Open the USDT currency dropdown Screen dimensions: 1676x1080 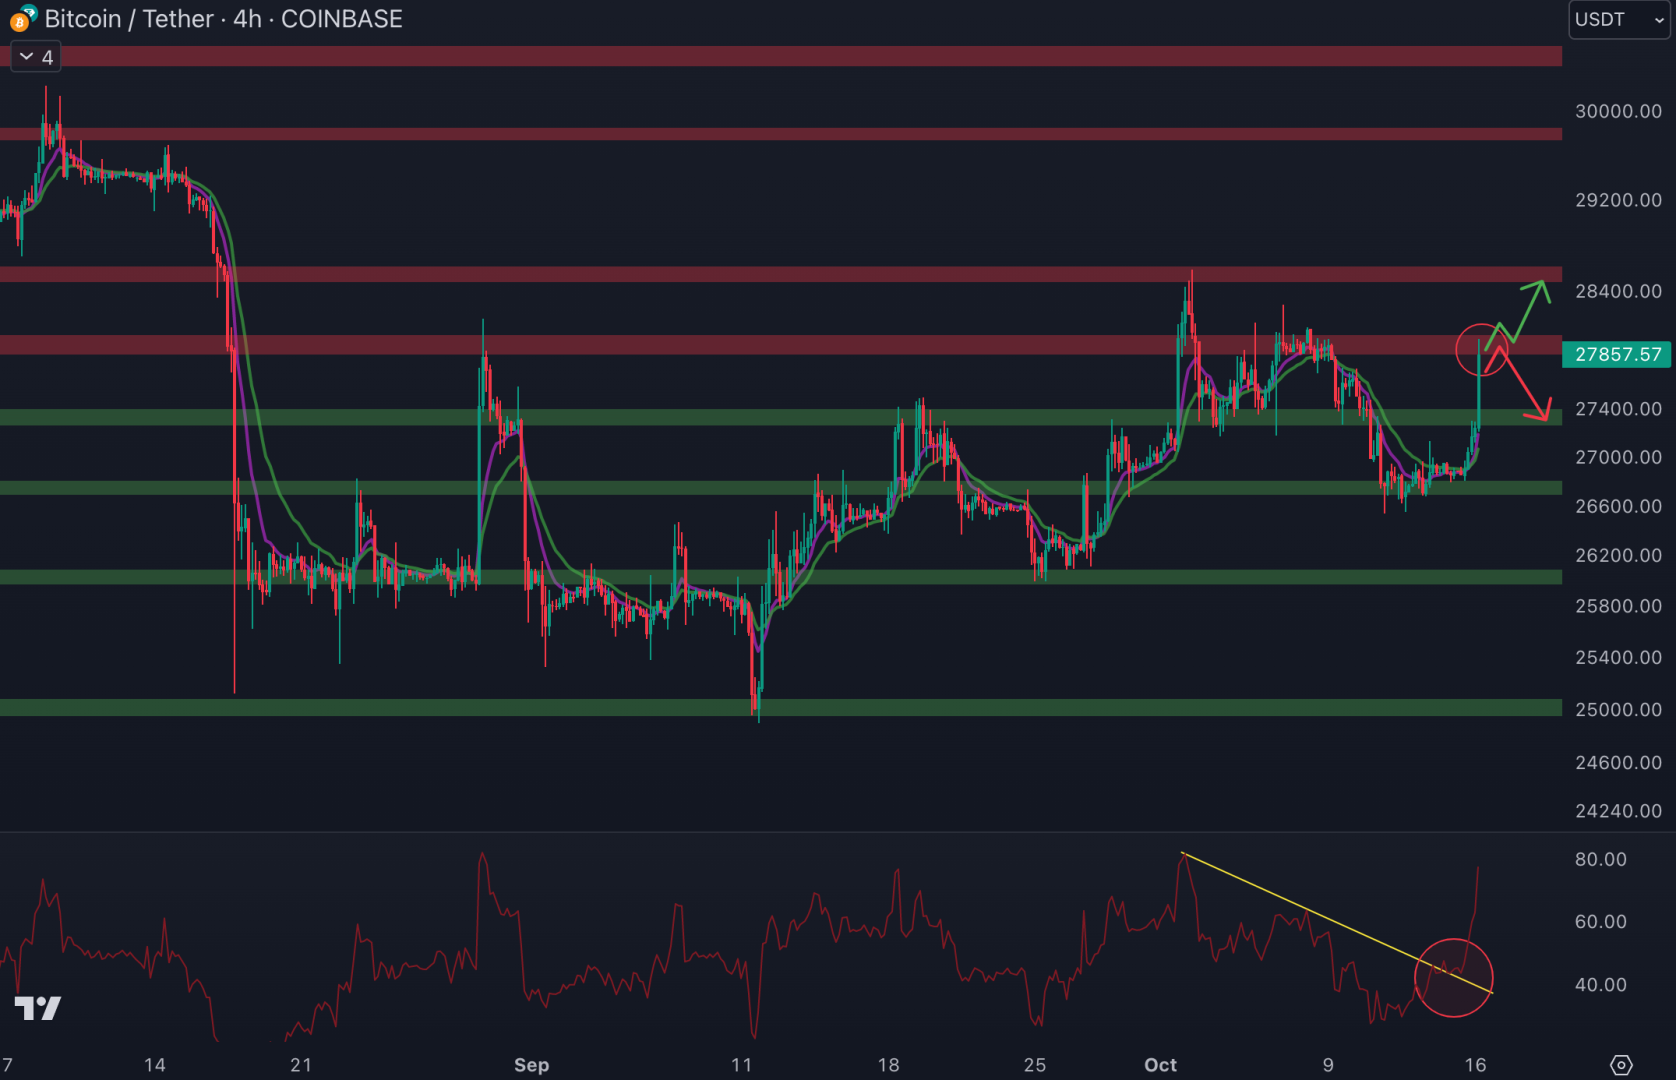[x=1619, y=19]
